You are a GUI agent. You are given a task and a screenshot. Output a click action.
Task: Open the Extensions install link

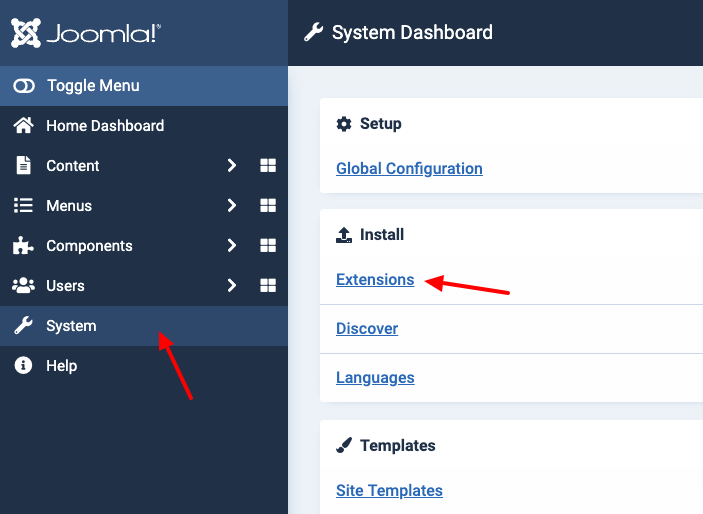(x=375, y=279)
